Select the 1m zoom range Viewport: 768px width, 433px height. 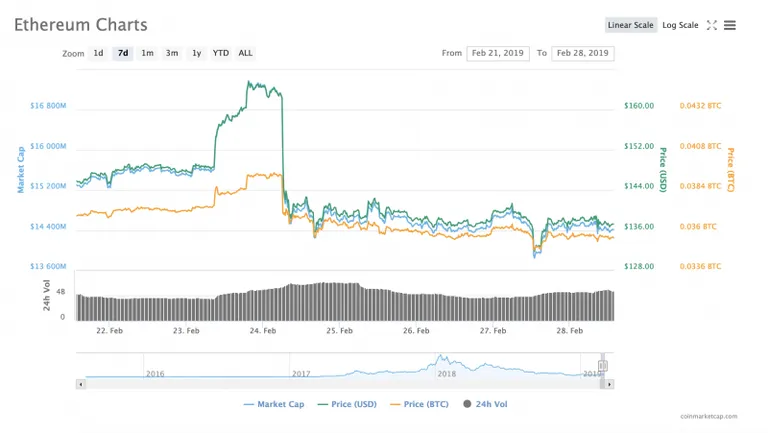click(x=147, y=53)
